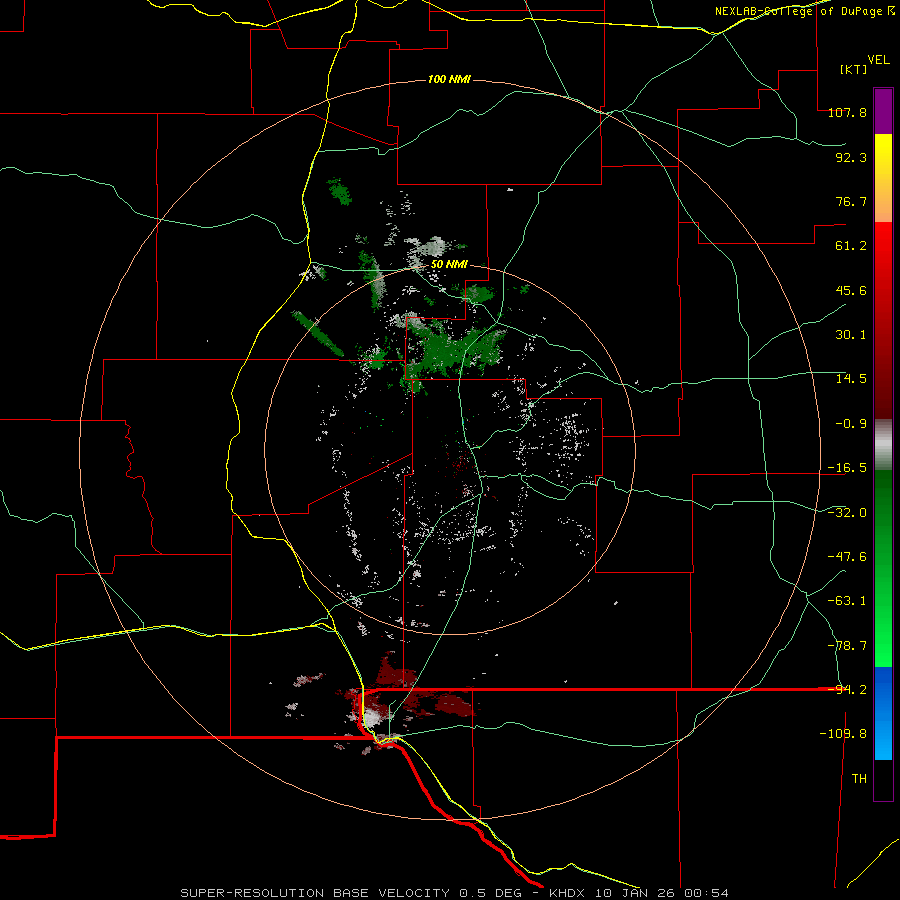Click the 92.3 legend value
The width and height of the screenshot is (900, 900).
[851, 157]
